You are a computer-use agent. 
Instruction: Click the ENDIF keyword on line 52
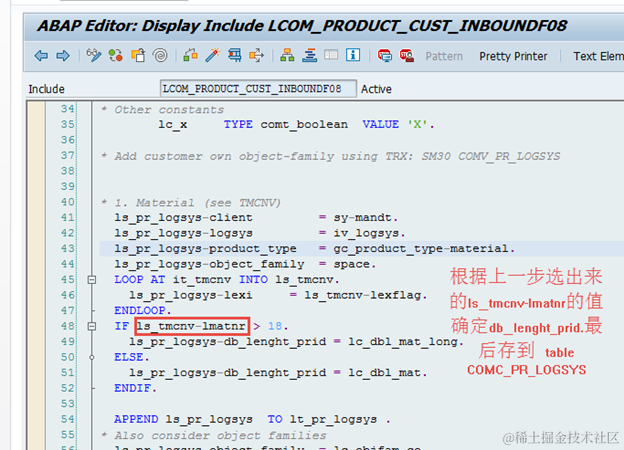133,388
